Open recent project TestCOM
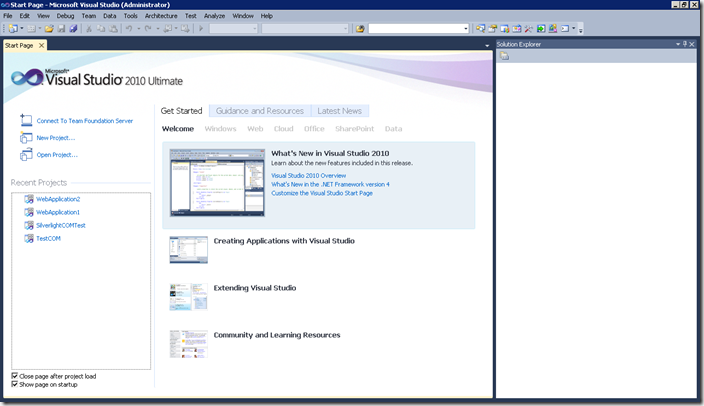Viewport: 704px width, 406px height. coord(48,238)
